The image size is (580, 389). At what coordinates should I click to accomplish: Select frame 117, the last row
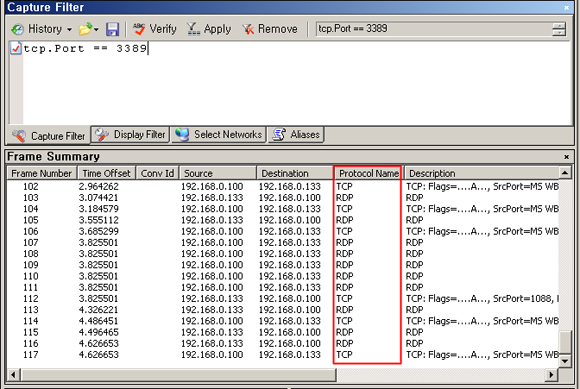pos(283,355)
